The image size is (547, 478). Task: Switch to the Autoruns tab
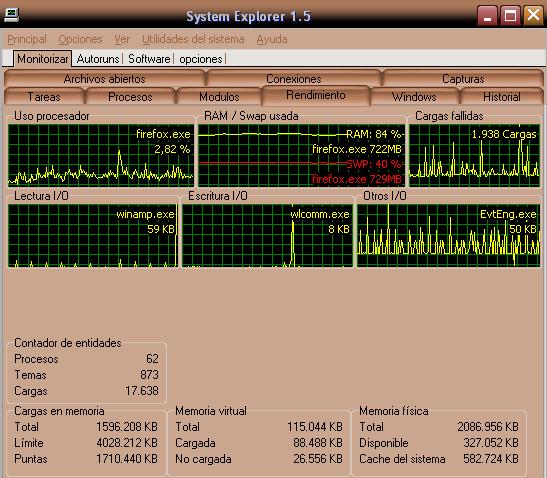pyautogui.click(x=98, y=59)
